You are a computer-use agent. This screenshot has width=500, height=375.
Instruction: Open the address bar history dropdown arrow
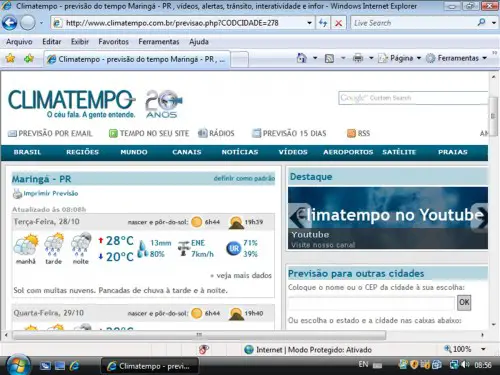click(x=309, y=23)
